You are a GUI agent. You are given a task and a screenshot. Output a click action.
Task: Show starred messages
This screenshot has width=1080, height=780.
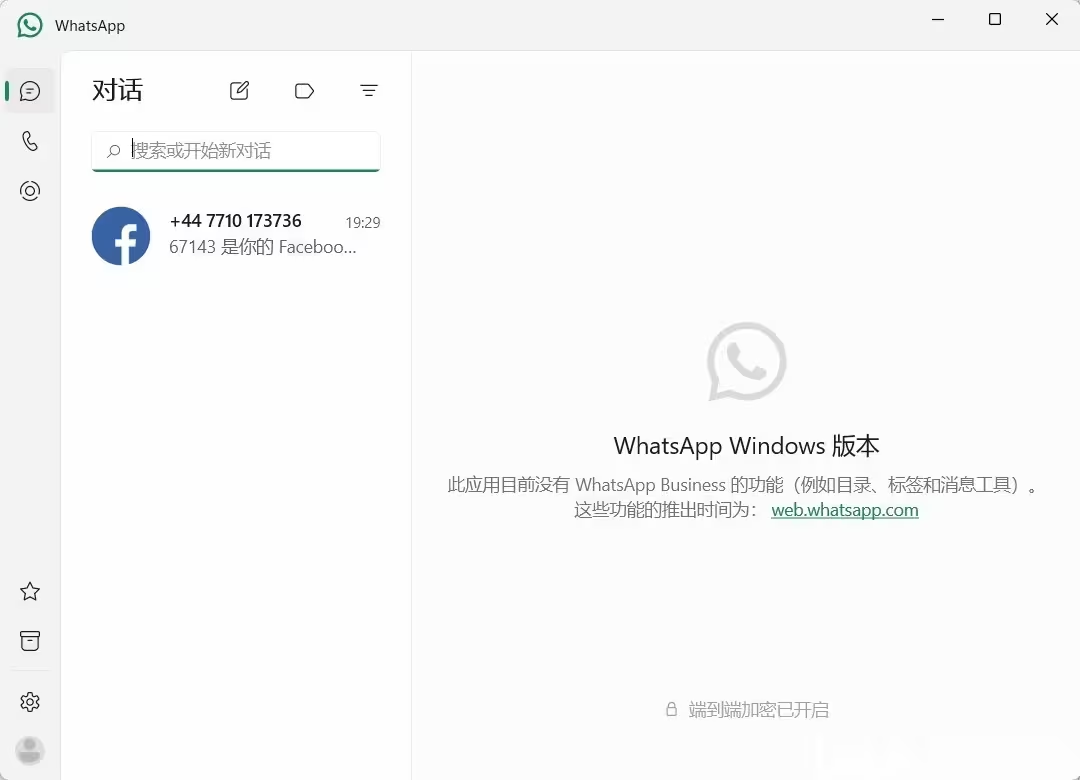point(30,591)
